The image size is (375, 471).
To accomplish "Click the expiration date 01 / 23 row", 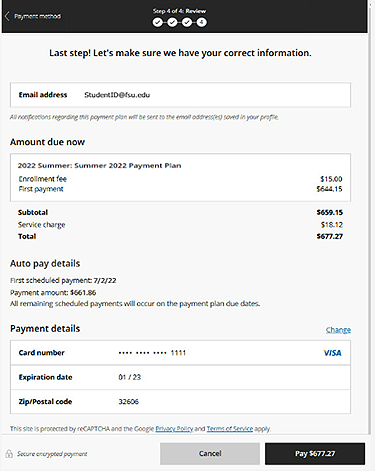I will click(x=180, y=377).
